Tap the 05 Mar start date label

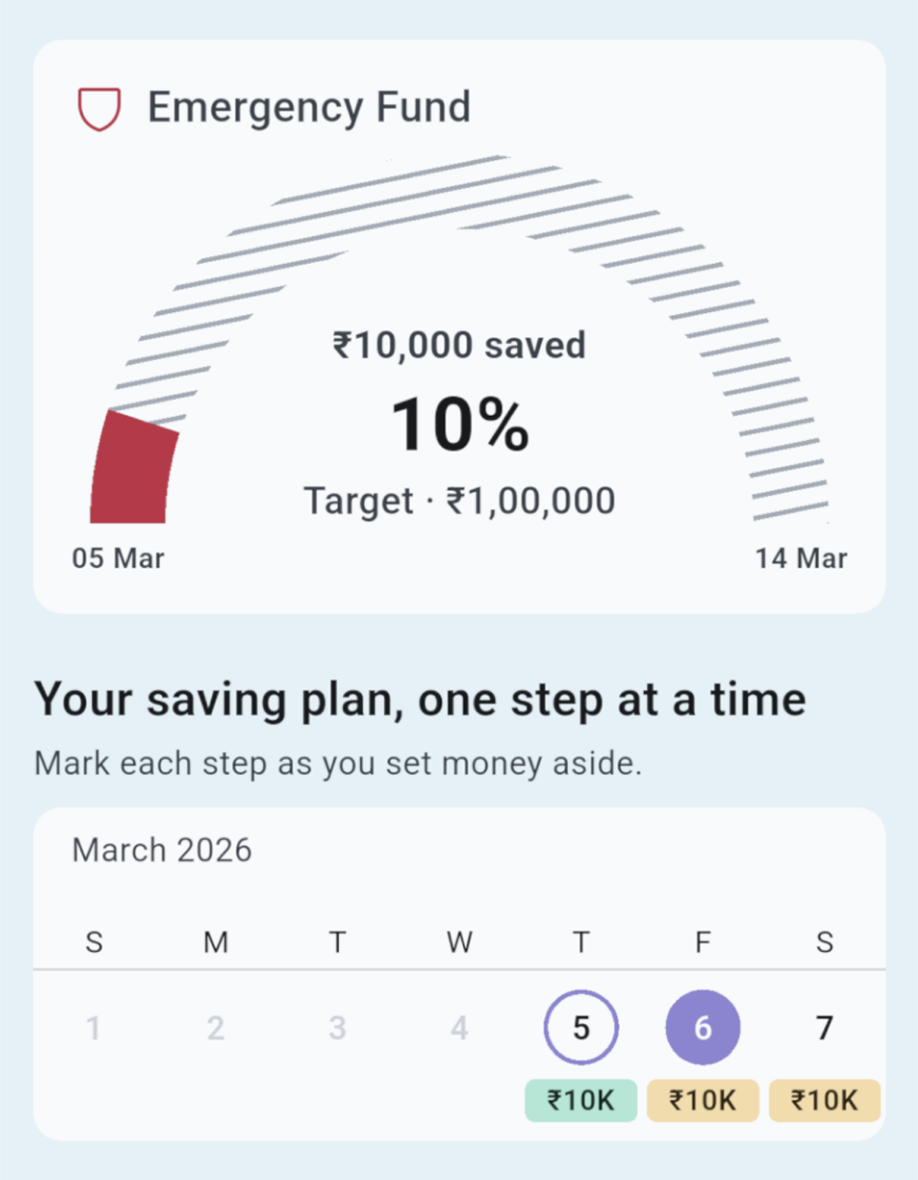[x=118, y=558]
